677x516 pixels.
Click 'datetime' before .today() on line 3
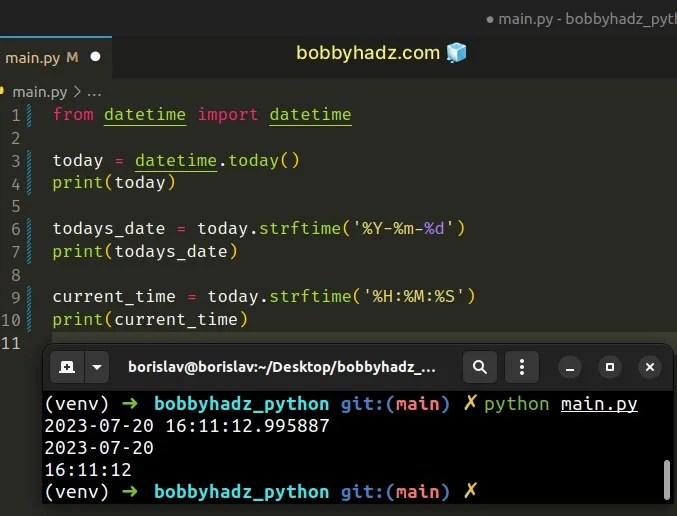tap(176, 161)
